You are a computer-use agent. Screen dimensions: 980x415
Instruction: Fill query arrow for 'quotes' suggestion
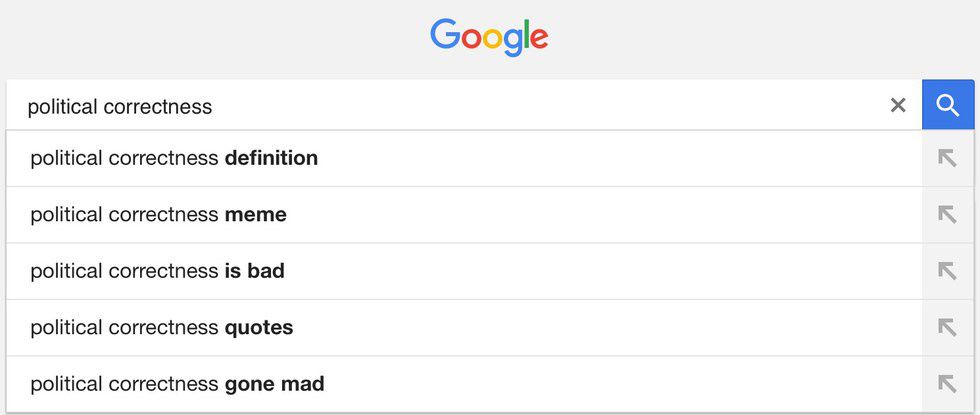(x=947, y=327)
